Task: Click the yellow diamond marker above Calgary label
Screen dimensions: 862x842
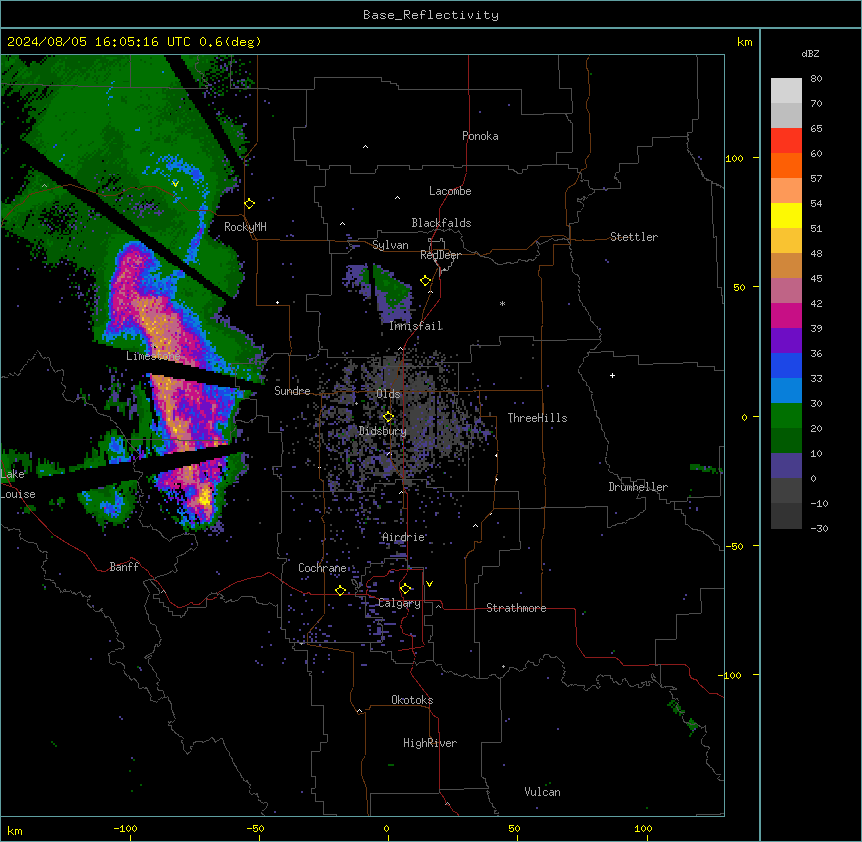Action: (x=405, y=589)
